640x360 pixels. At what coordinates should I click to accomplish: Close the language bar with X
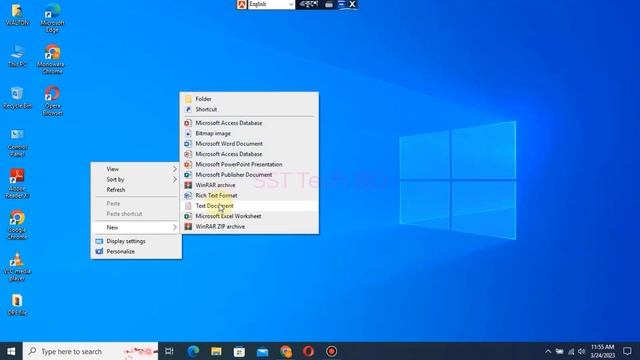point(352,4)
